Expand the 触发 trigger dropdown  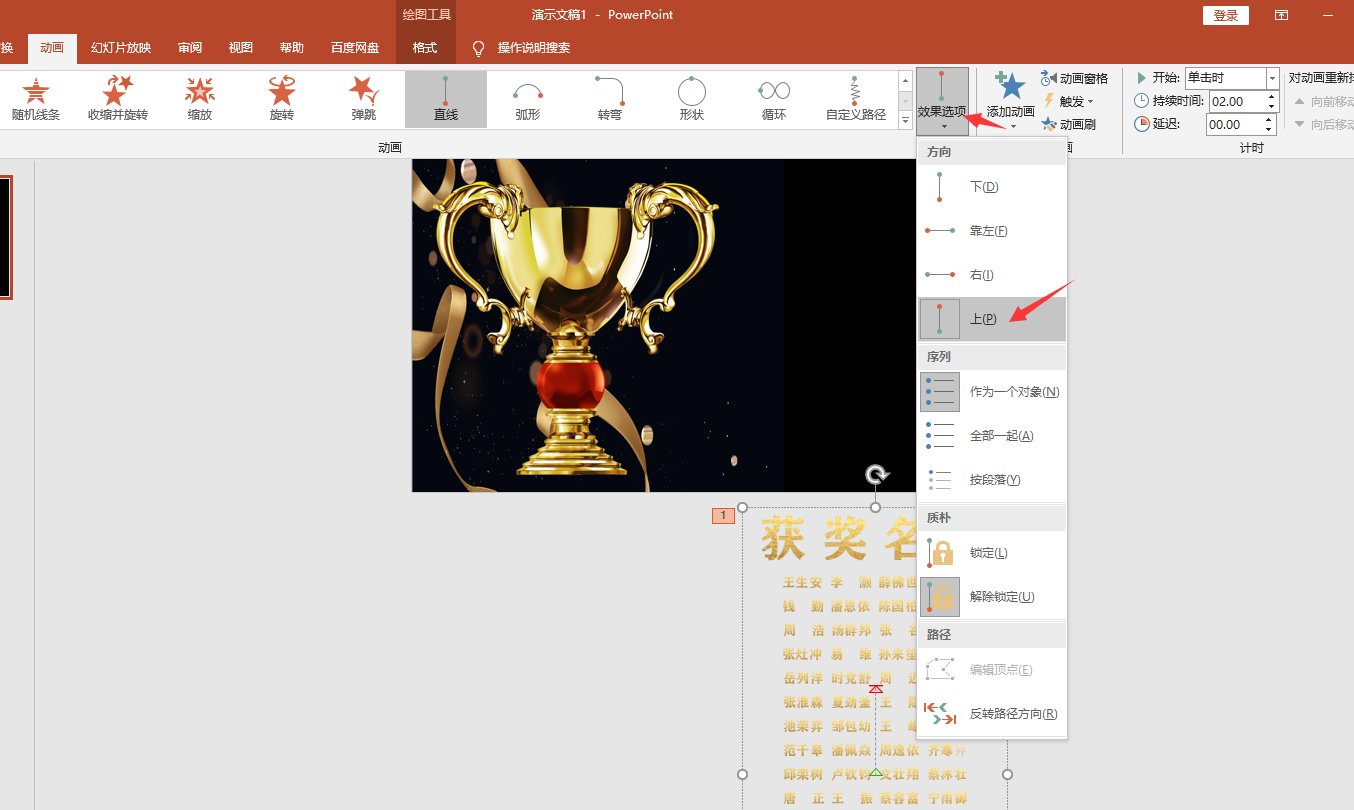click(1068, 101)
